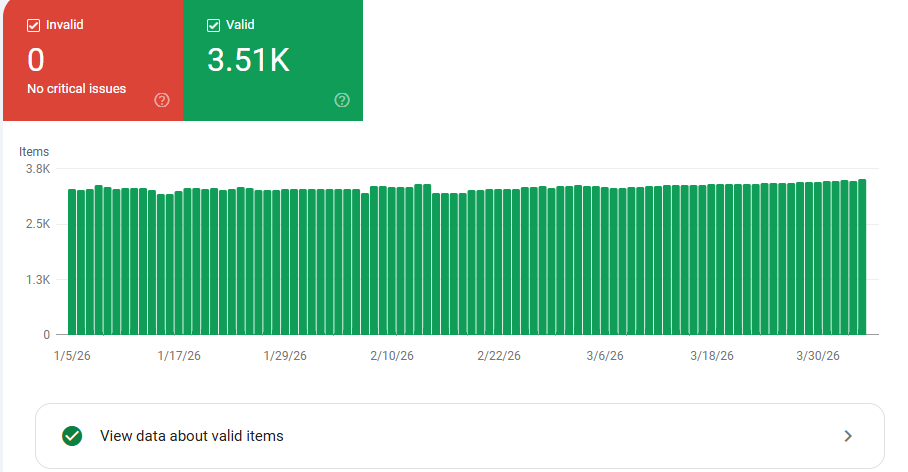The width and height of the screenshot is (908, 472).
Task: Click the bar above the 3/6/26 label
Action: pos(605,260)
